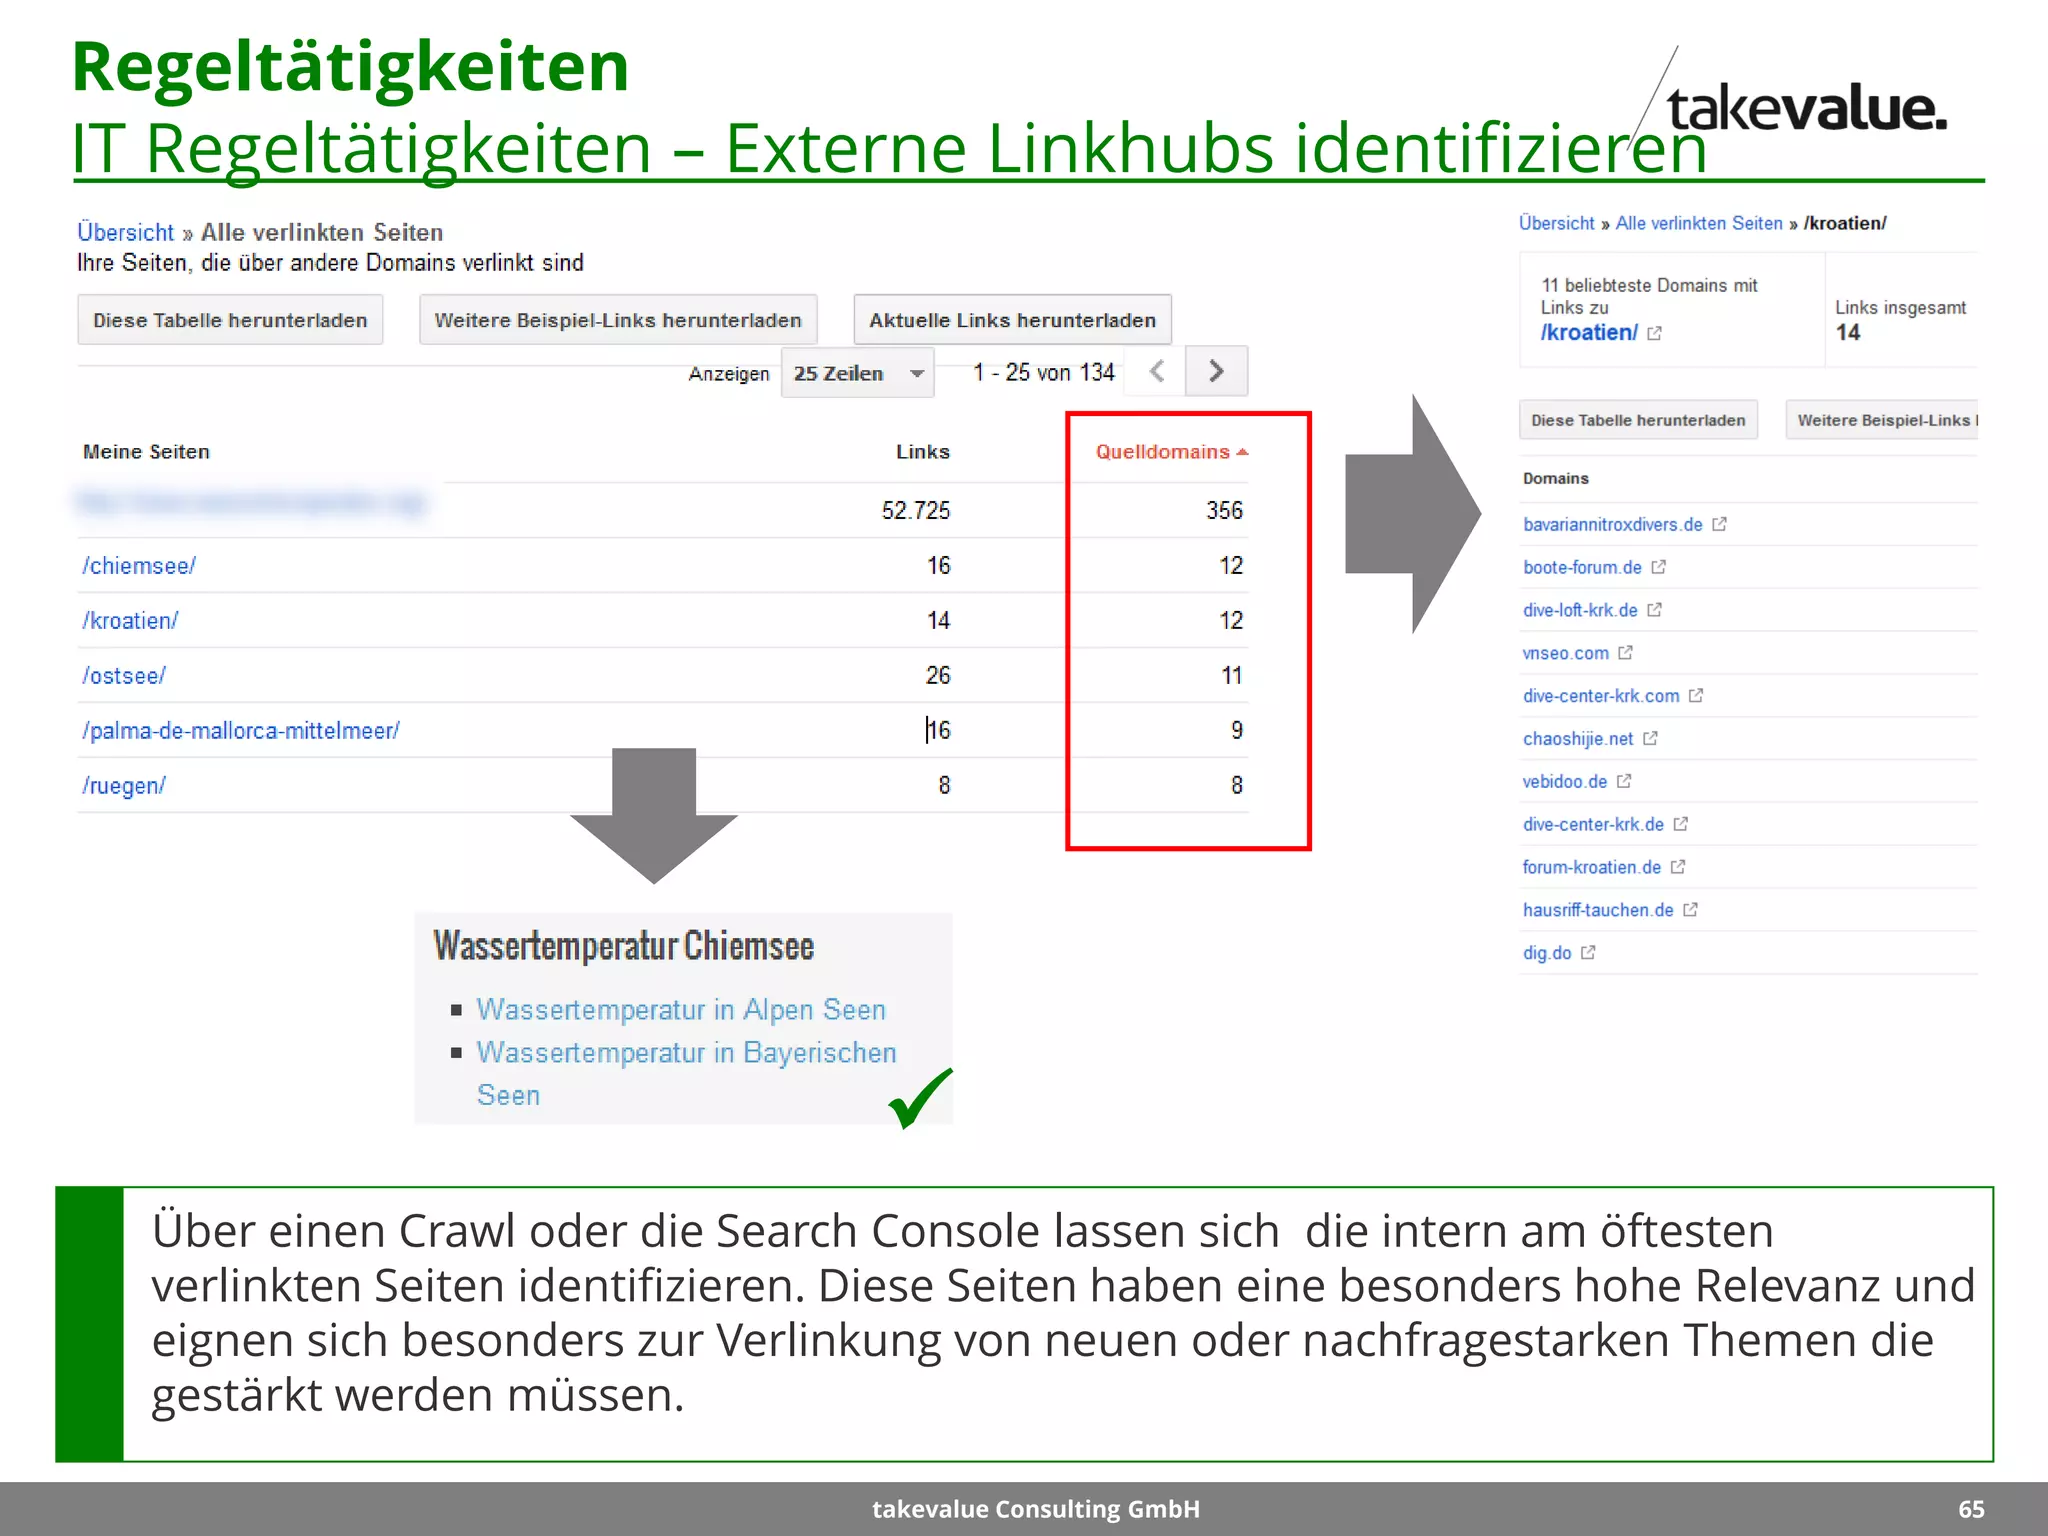
Task: Open dig.do domain link
Action: pos(1547,953)
